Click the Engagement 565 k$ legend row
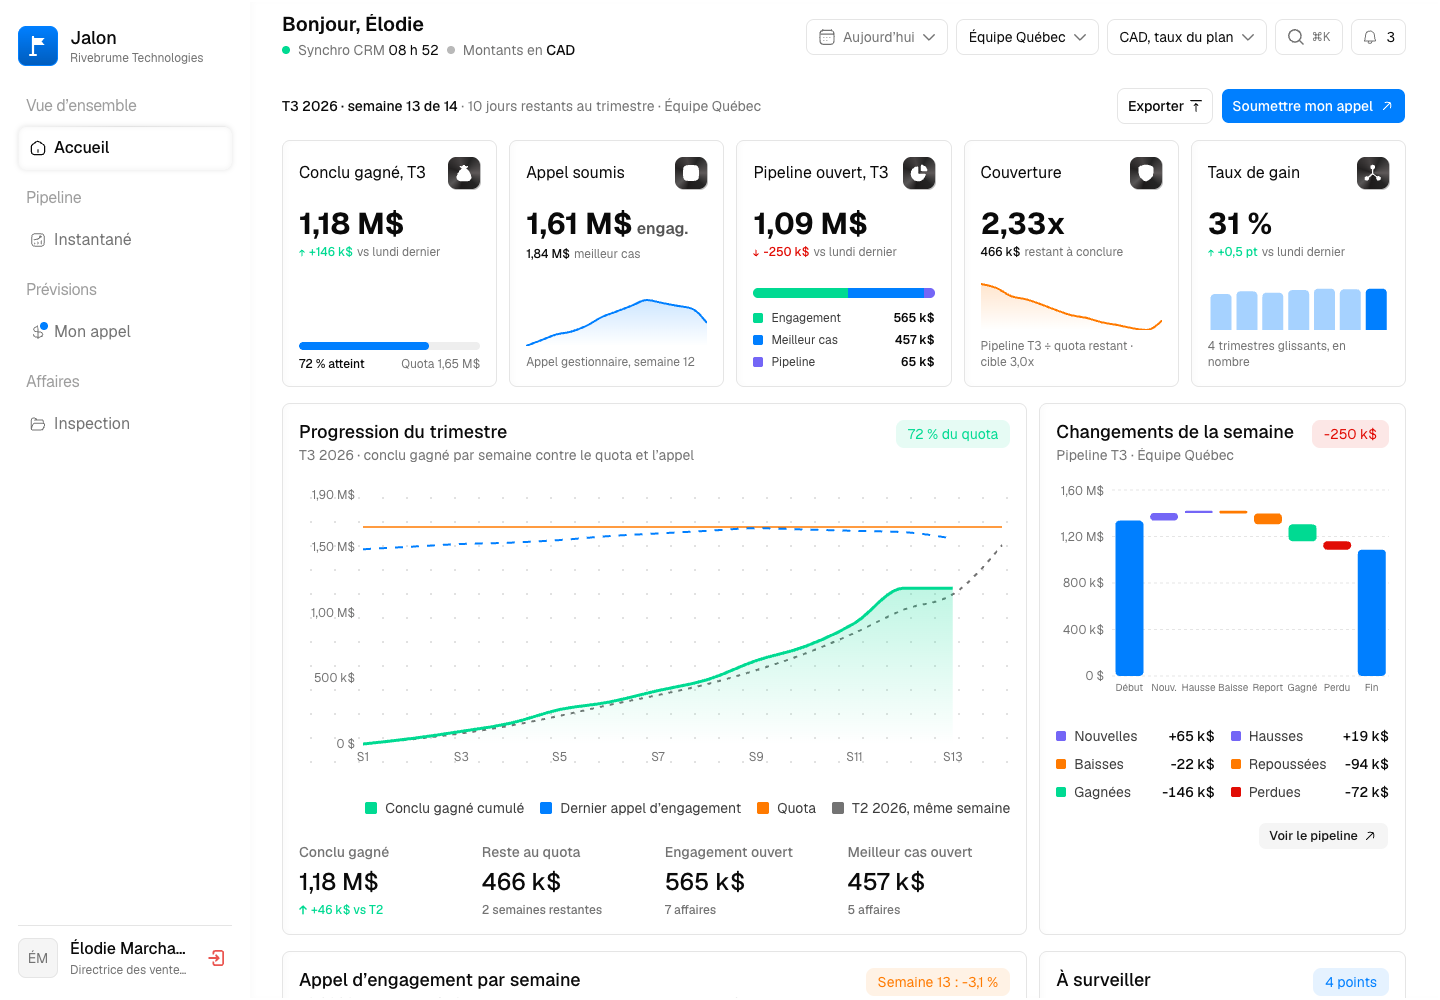This screenshot has height=1000, width=1440. [x=843, y=318]
